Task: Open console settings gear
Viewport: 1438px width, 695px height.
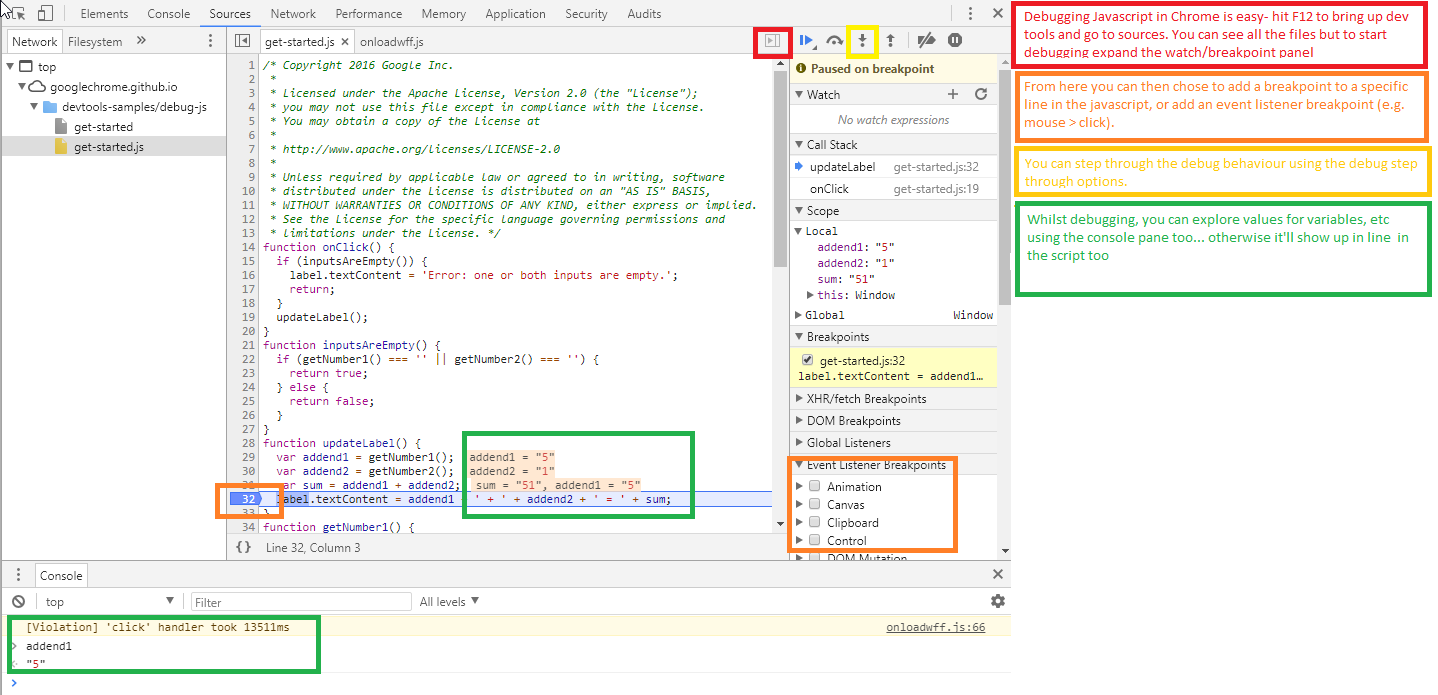Action: pos(997,601)
